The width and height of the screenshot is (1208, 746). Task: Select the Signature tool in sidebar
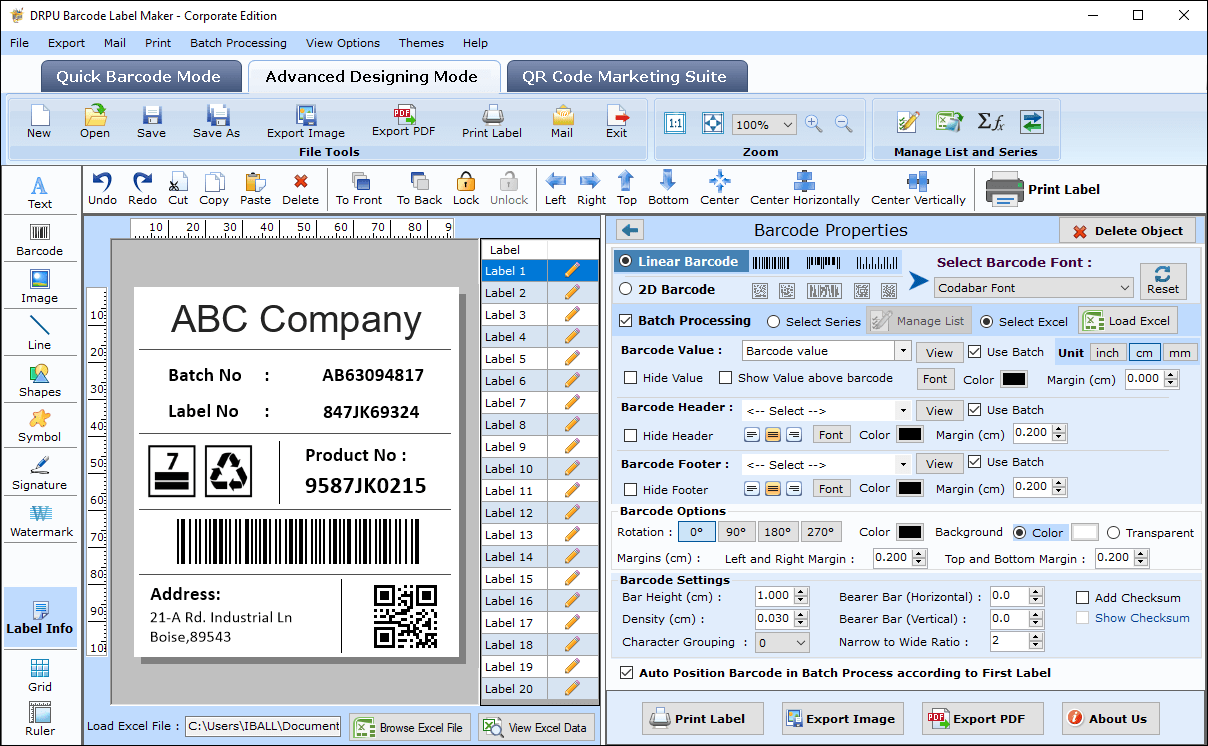coord(40,474)
